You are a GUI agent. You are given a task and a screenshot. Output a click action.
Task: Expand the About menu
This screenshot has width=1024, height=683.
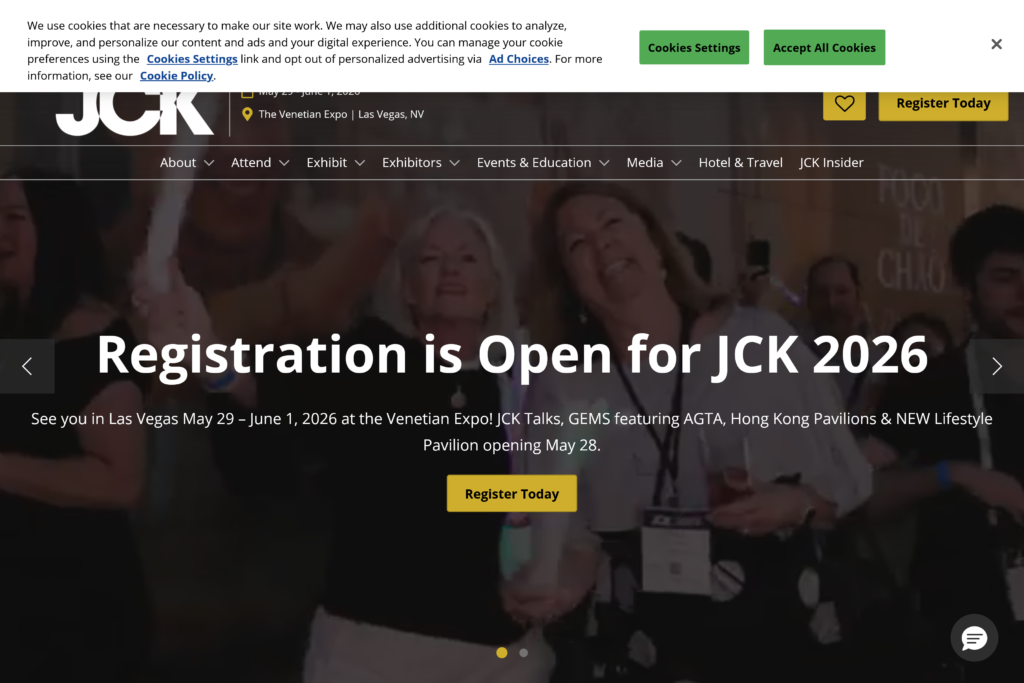[x=187, y=163]
